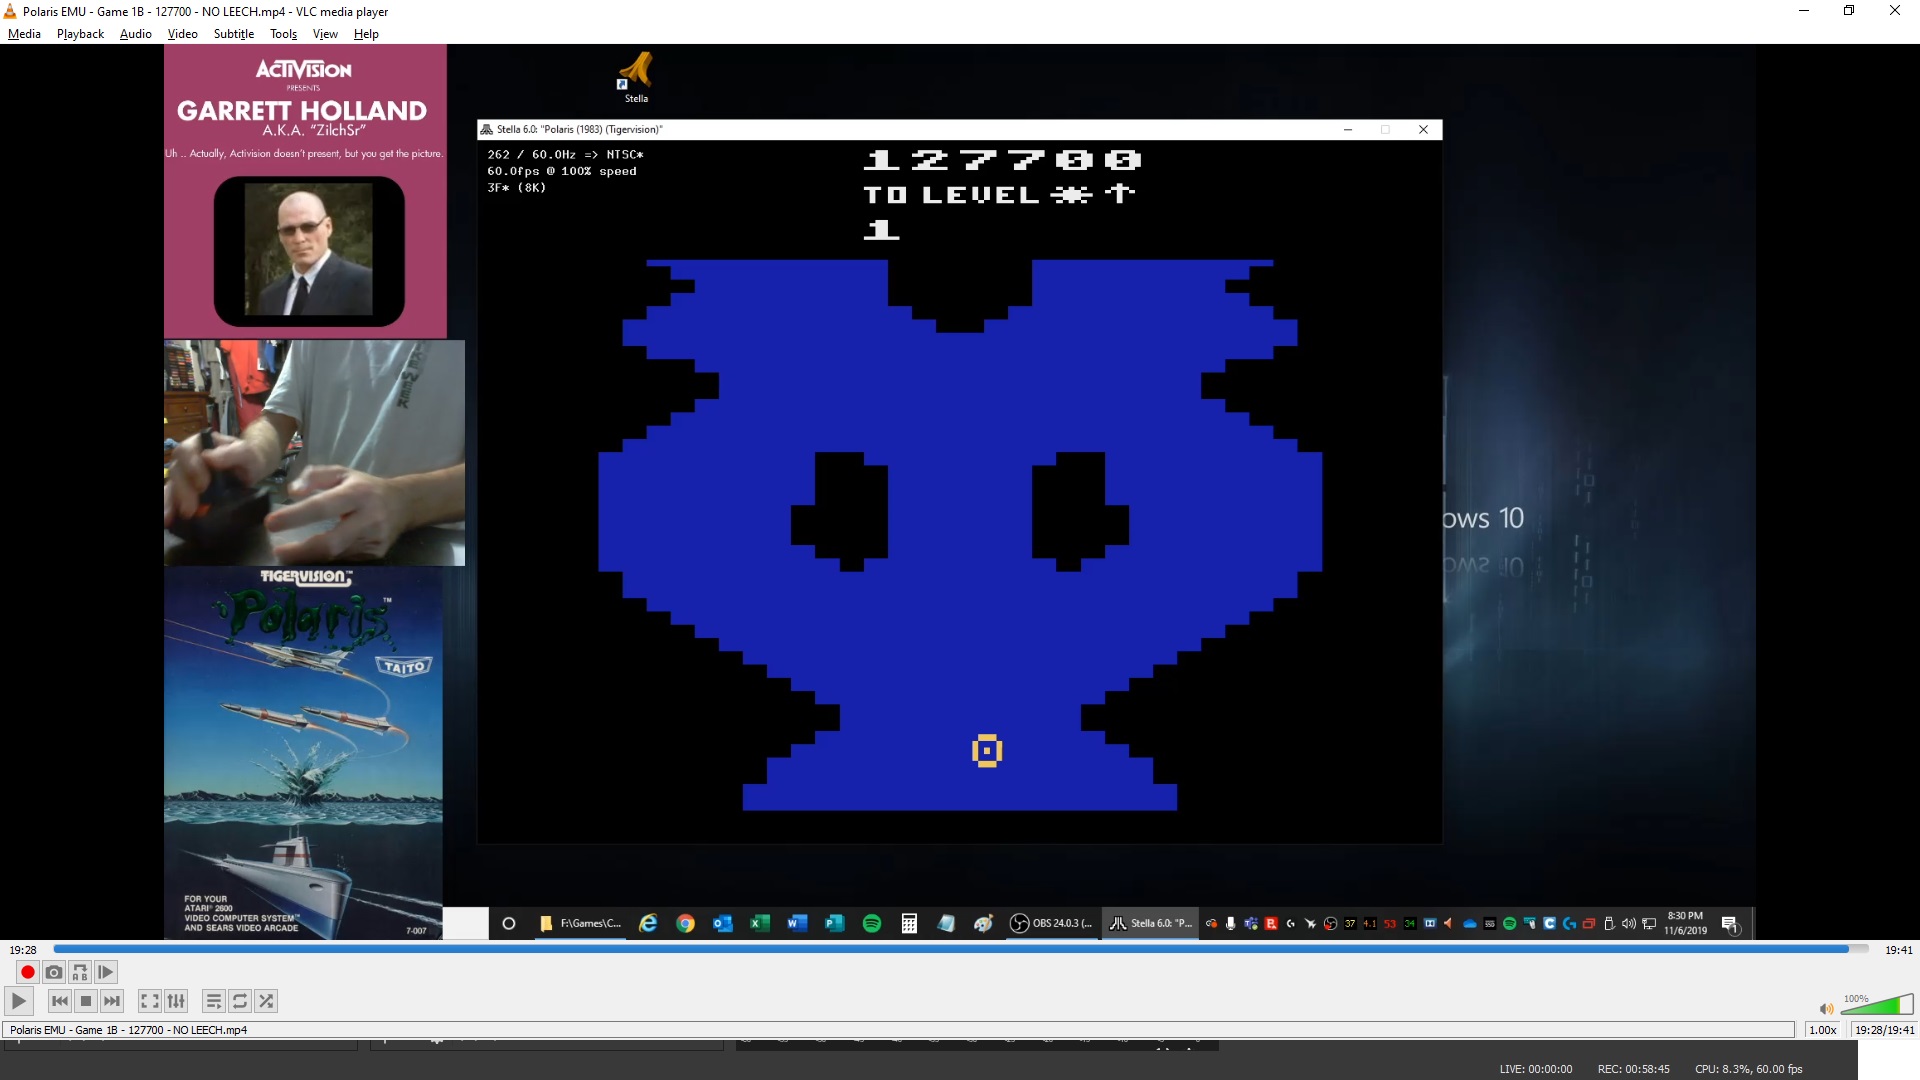1920x1080 pixels.
Task: Click the LIVE 00:00:00 status text
Action: [1535, 1069]
